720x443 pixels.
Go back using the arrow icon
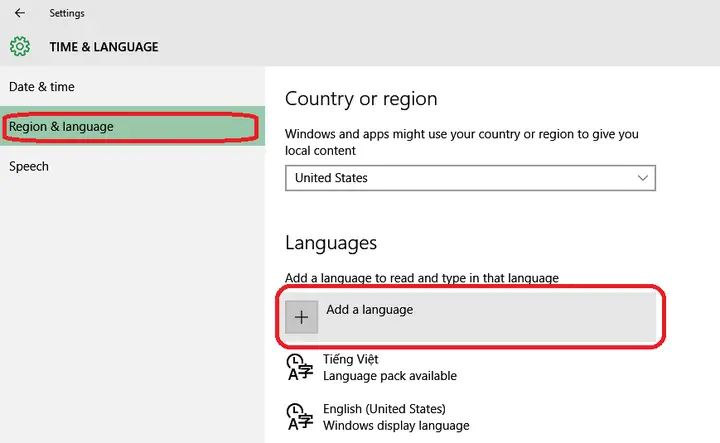tap(20, 13)
